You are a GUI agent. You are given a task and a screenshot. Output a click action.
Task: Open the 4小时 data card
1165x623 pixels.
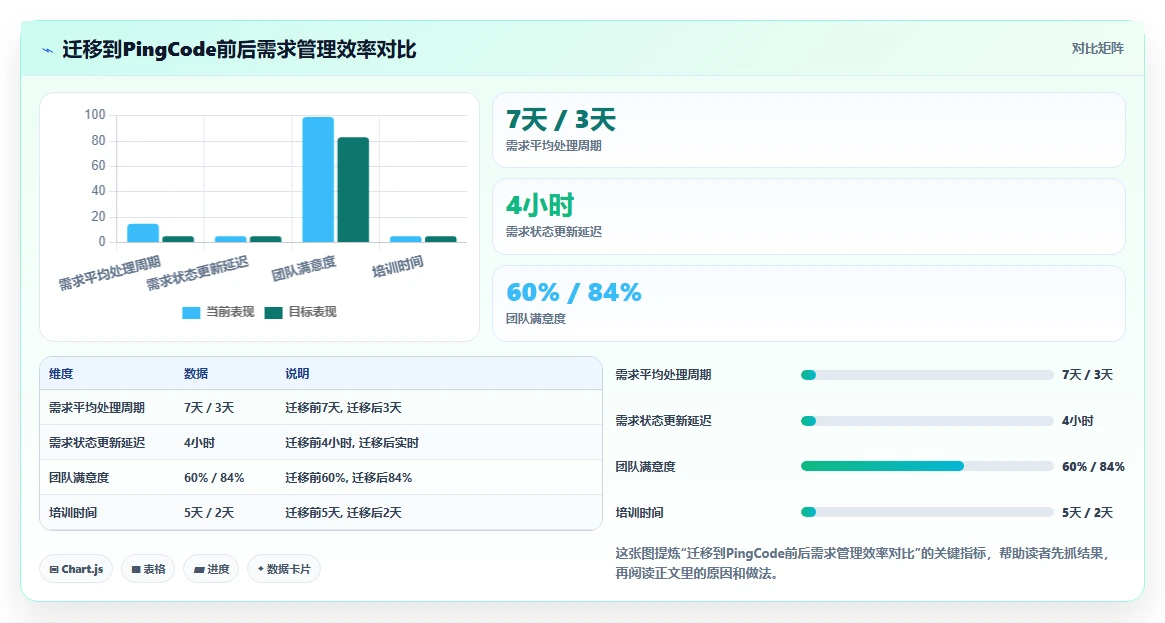click(x=808, y=217)
